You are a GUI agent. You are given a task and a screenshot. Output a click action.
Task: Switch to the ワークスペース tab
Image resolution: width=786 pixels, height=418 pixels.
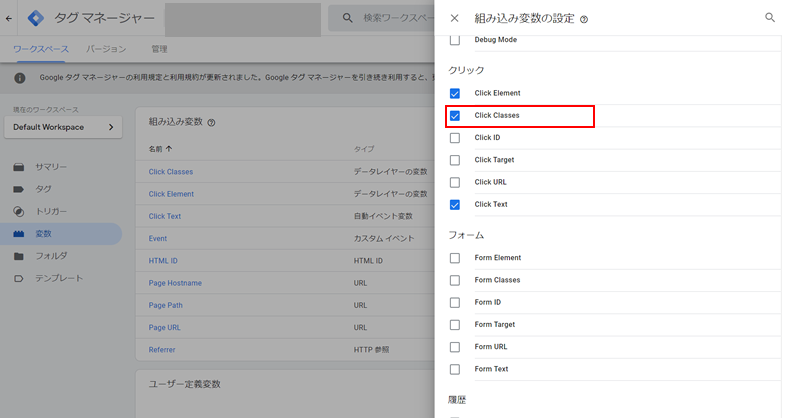41,49
